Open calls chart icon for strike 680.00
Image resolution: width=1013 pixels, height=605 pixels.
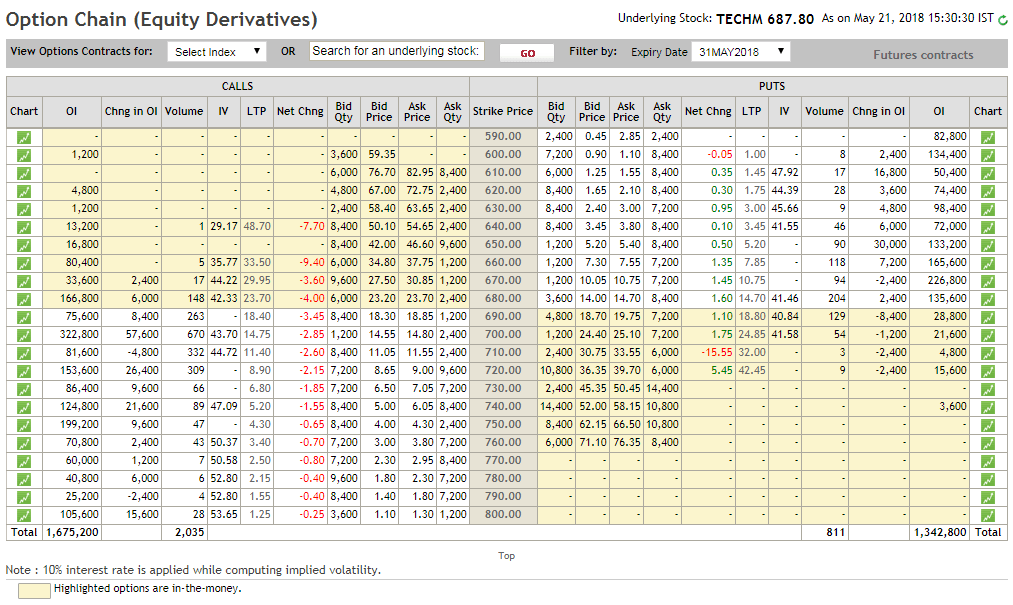click(x=24, y=299)
